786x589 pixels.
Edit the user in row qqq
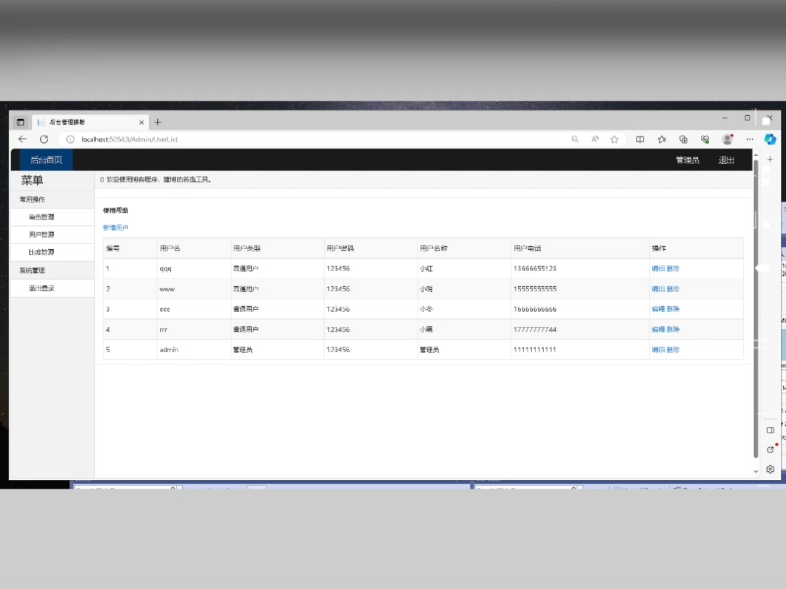[658, 269]
